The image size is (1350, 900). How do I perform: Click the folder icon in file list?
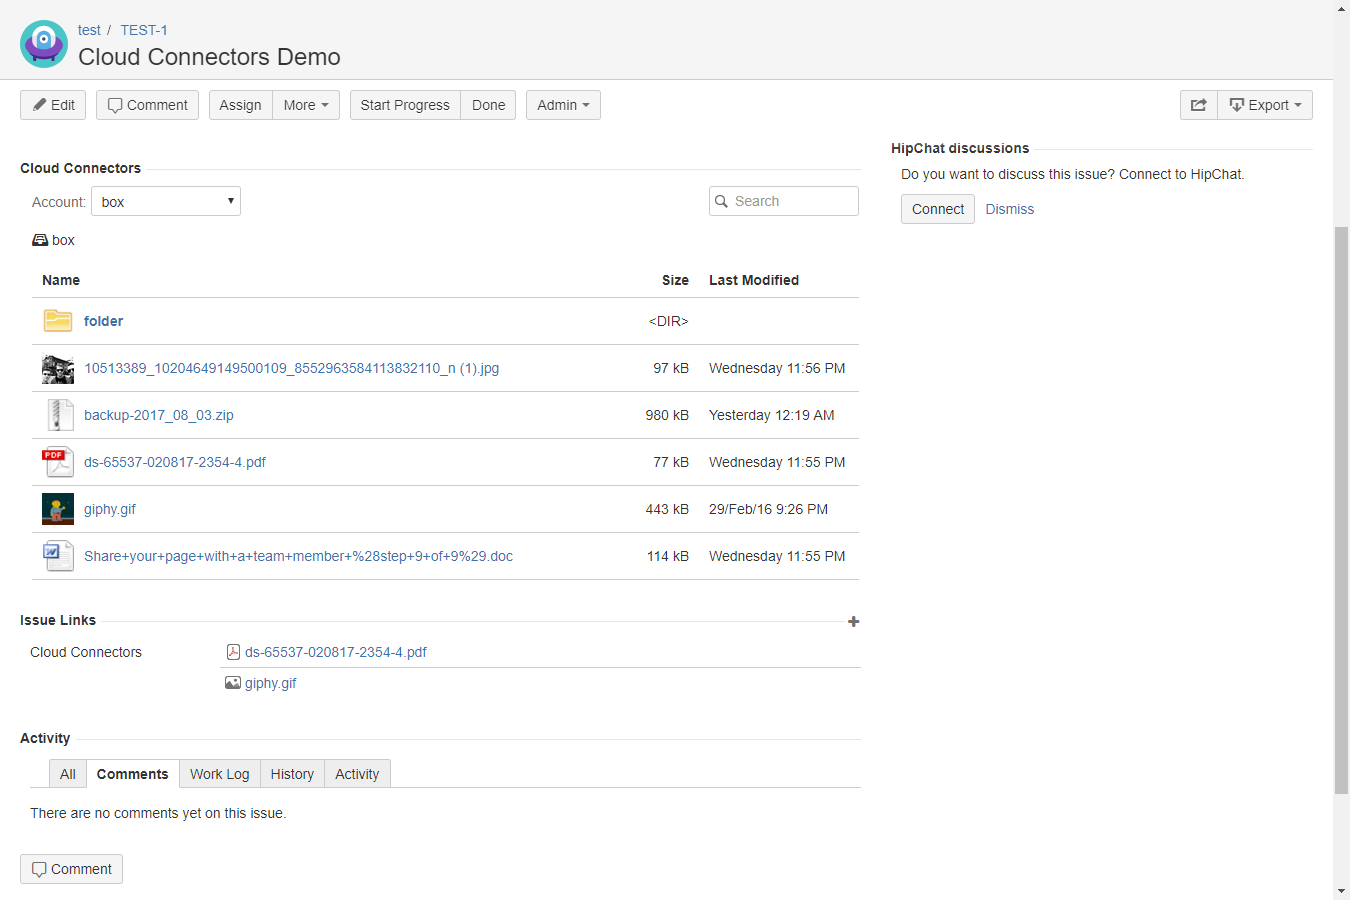tap(58, 321)
